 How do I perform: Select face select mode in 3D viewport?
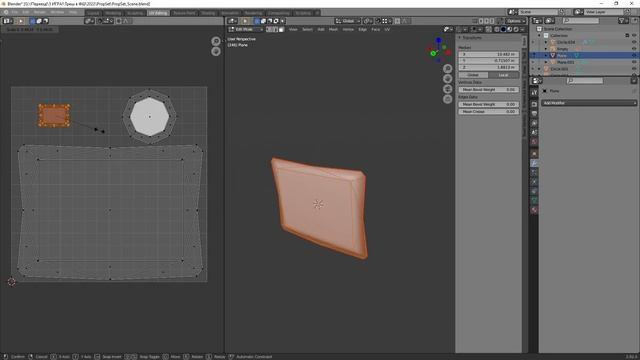point(281,29)
